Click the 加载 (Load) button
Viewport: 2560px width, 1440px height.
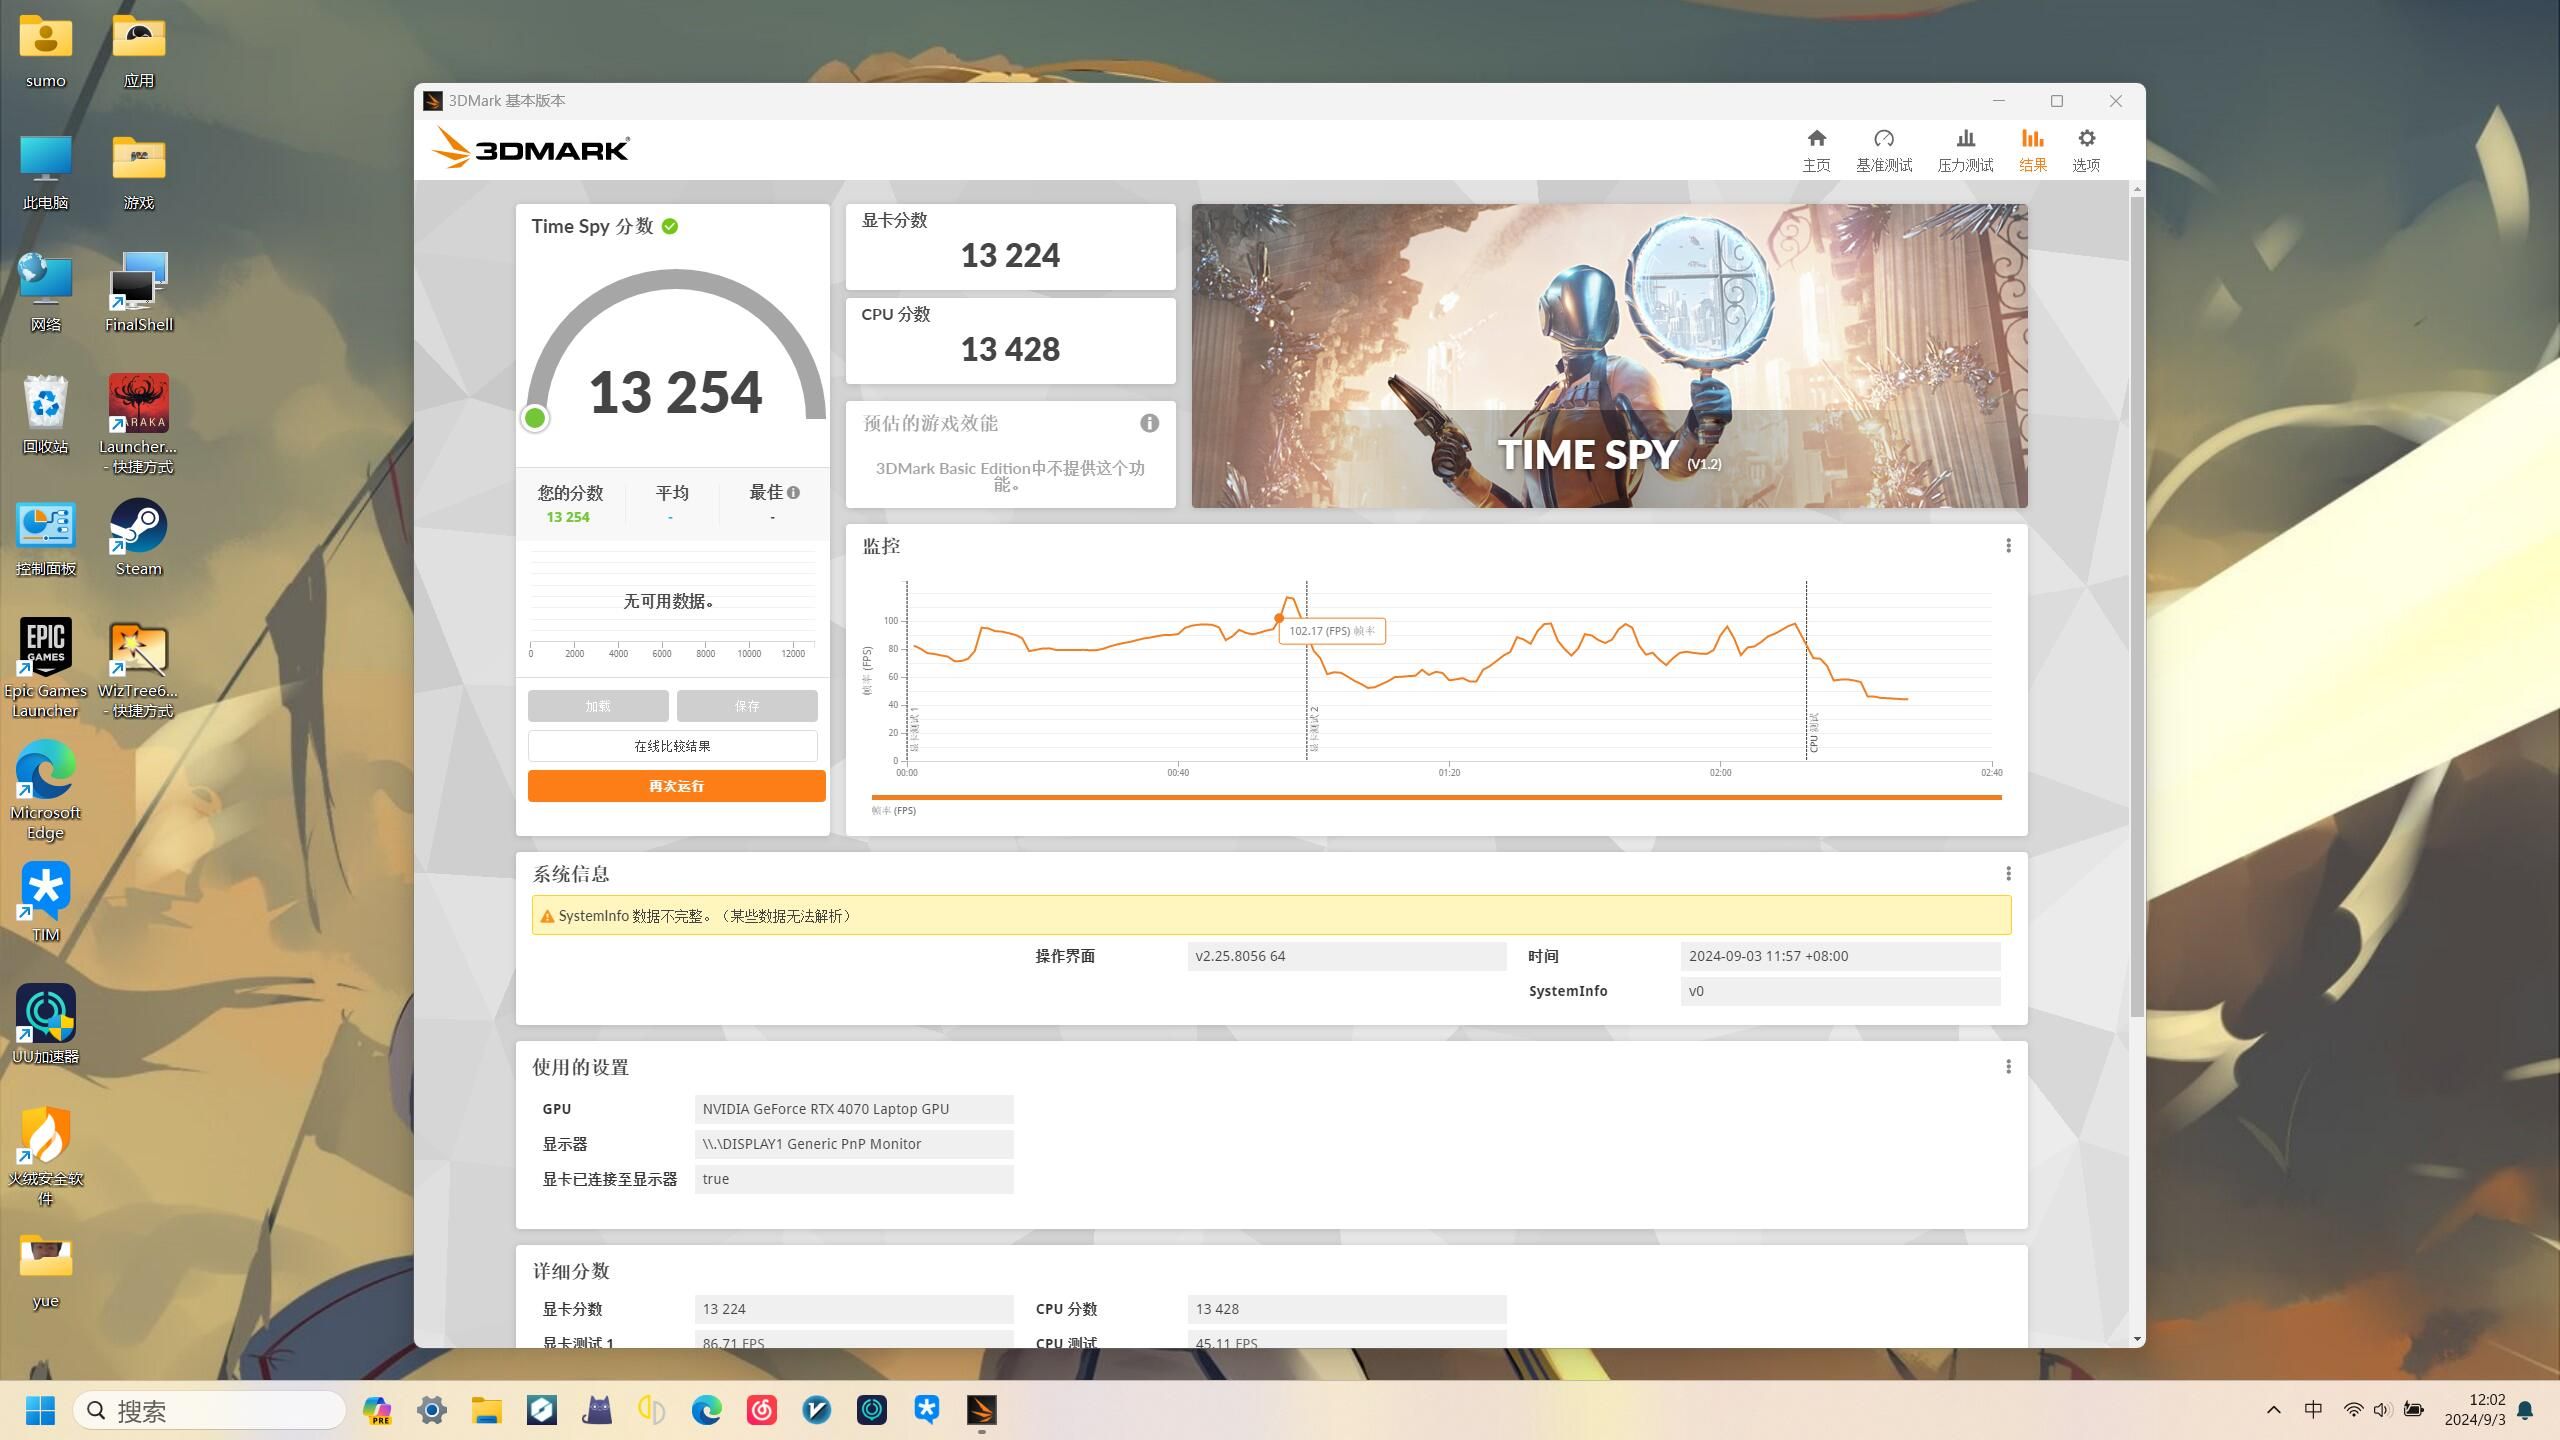point(598,703)
